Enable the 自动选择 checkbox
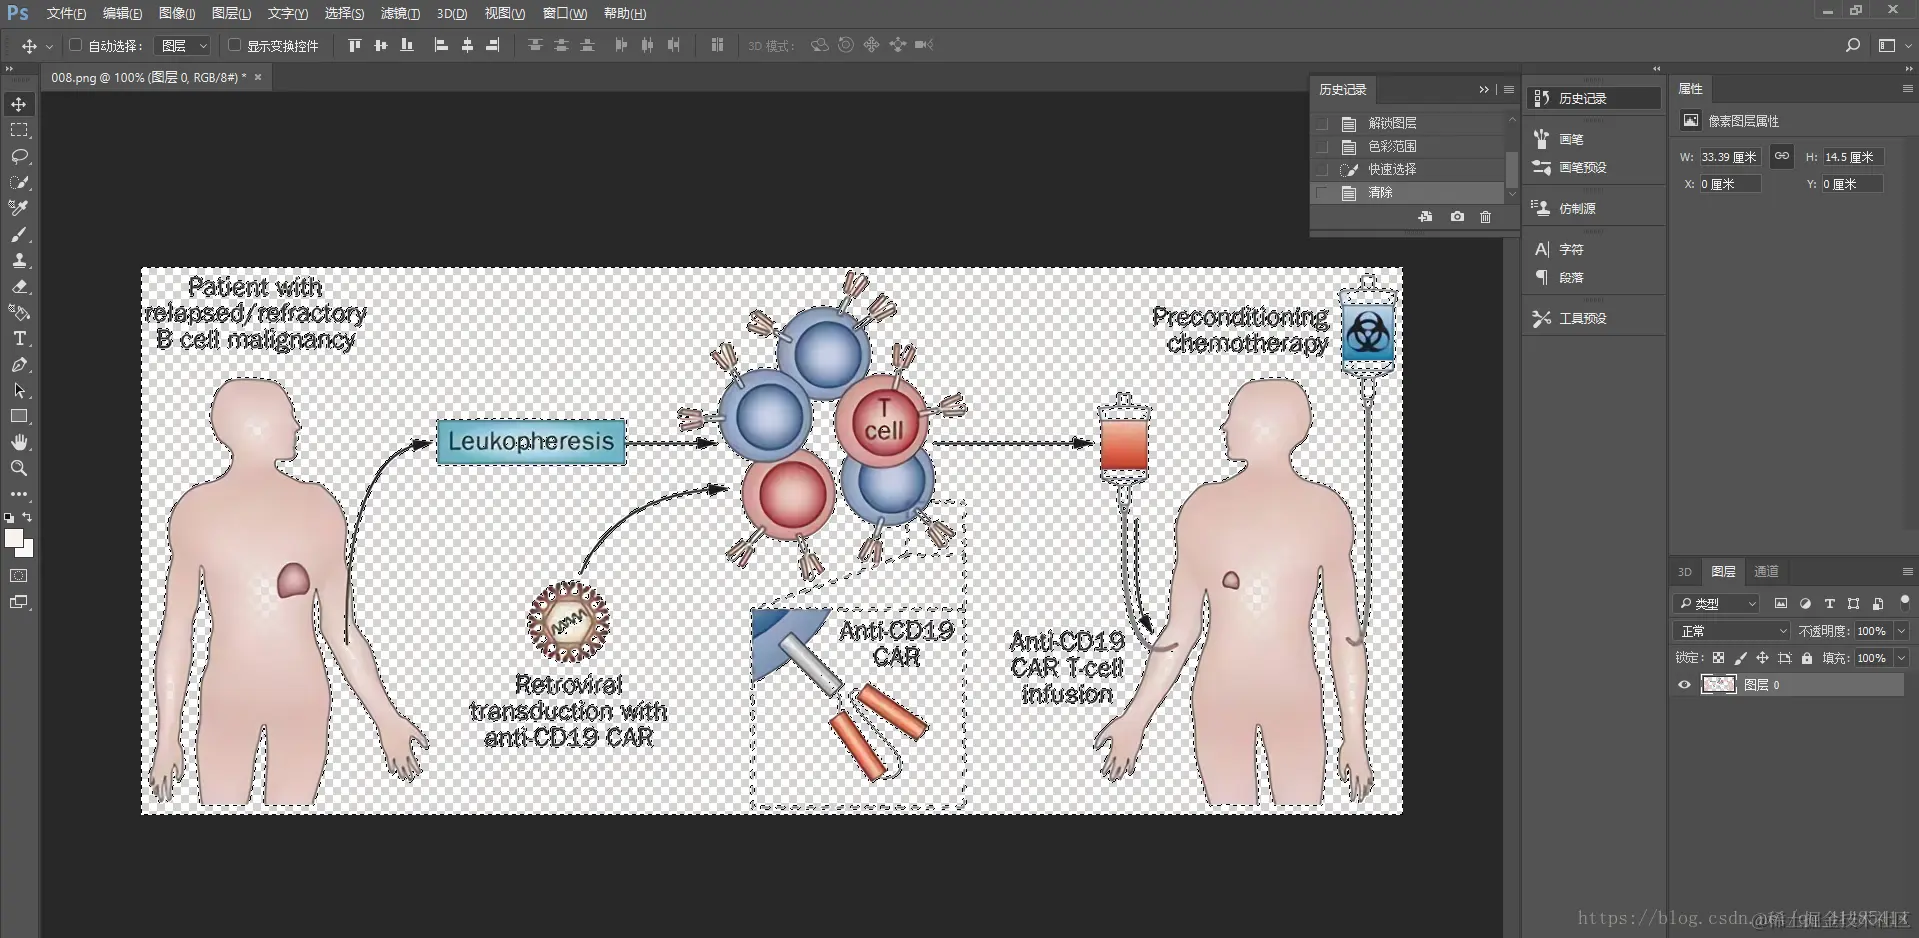 (75, 45)
